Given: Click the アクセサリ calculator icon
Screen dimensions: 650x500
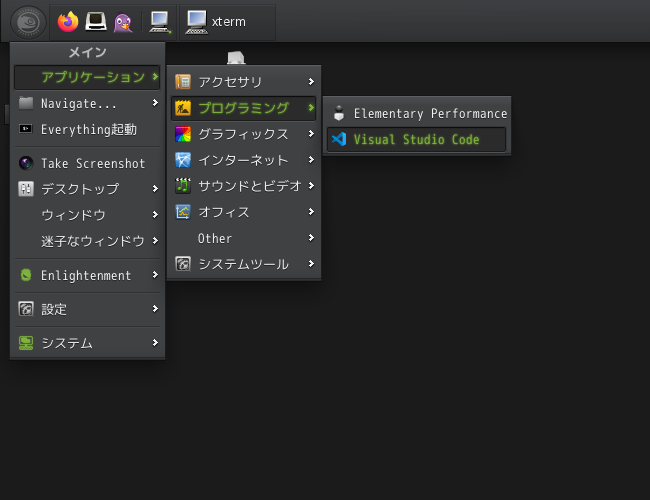Looking at the screenshot, I should tap(183, 82).
